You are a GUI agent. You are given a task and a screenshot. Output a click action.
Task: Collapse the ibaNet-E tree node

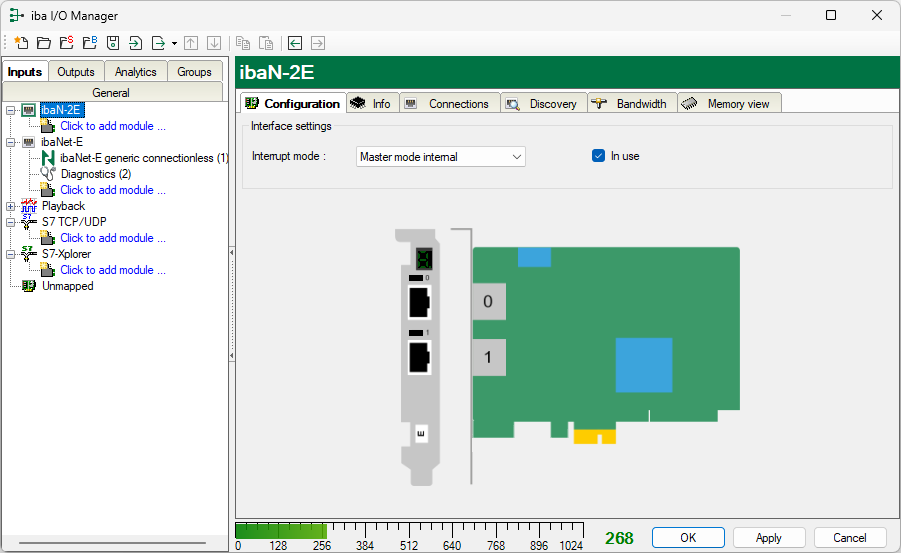click(11, 142)
